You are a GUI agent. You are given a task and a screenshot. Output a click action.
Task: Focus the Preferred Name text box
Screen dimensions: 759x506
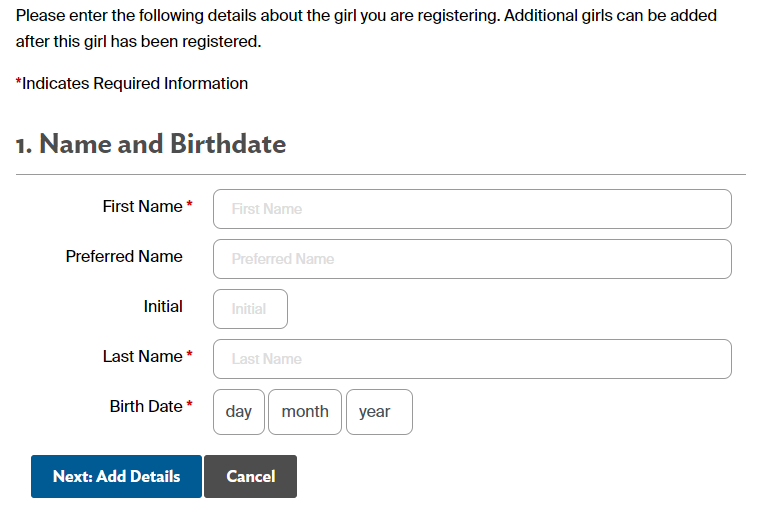pyautogui.click(x=472, y=259)
